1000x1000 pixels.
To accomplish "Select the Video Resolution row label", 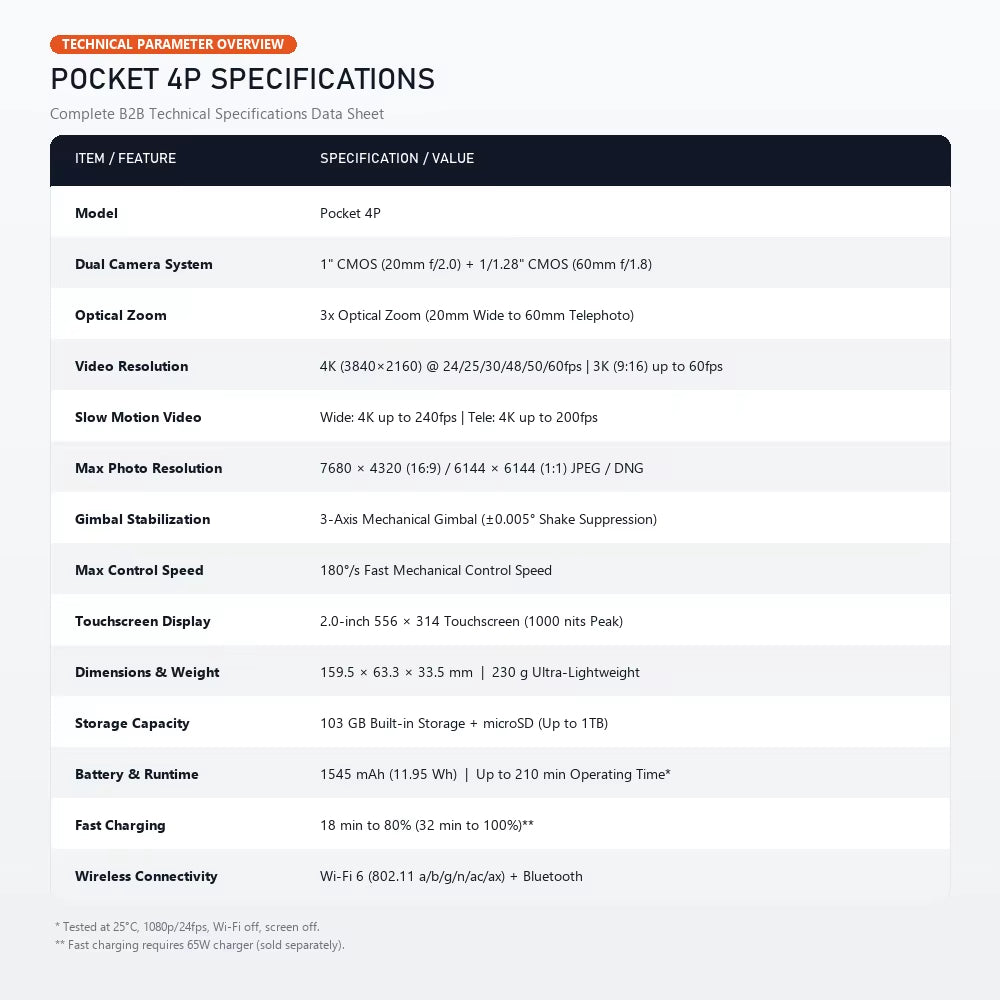I will click(x=131, y=366).
